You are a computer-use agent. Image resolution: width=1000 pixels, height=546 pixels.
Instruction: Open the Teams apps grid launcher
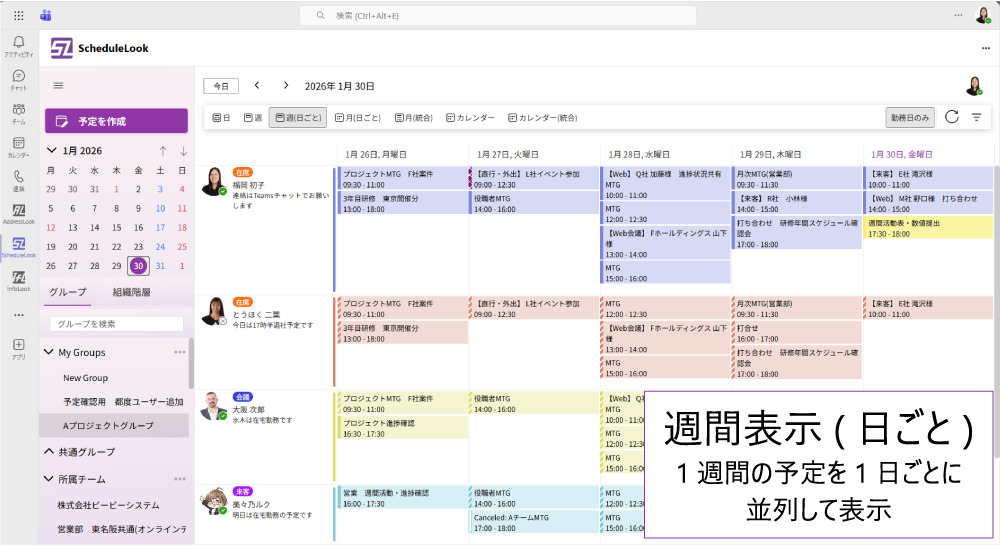[x=18, y=15]
